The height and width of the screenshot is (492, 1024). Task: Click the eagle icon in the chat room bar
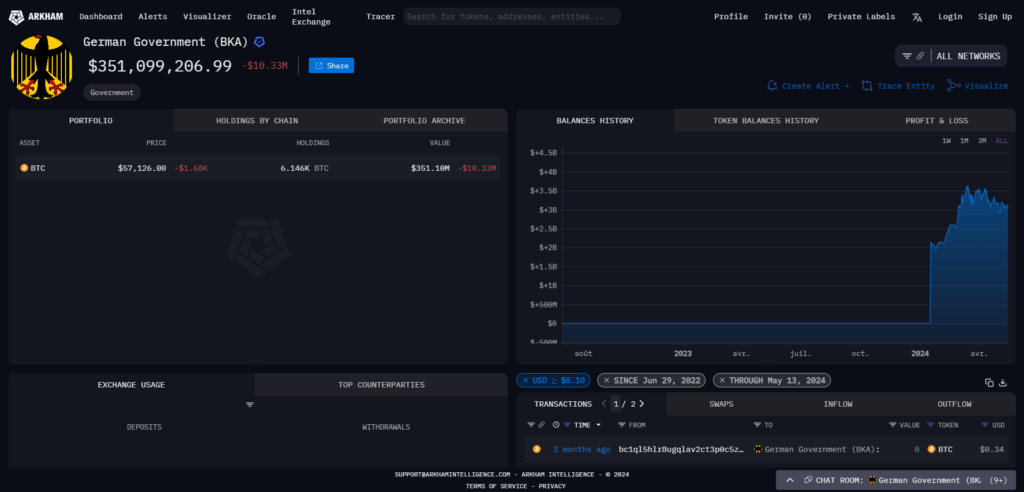pos(872,480)
